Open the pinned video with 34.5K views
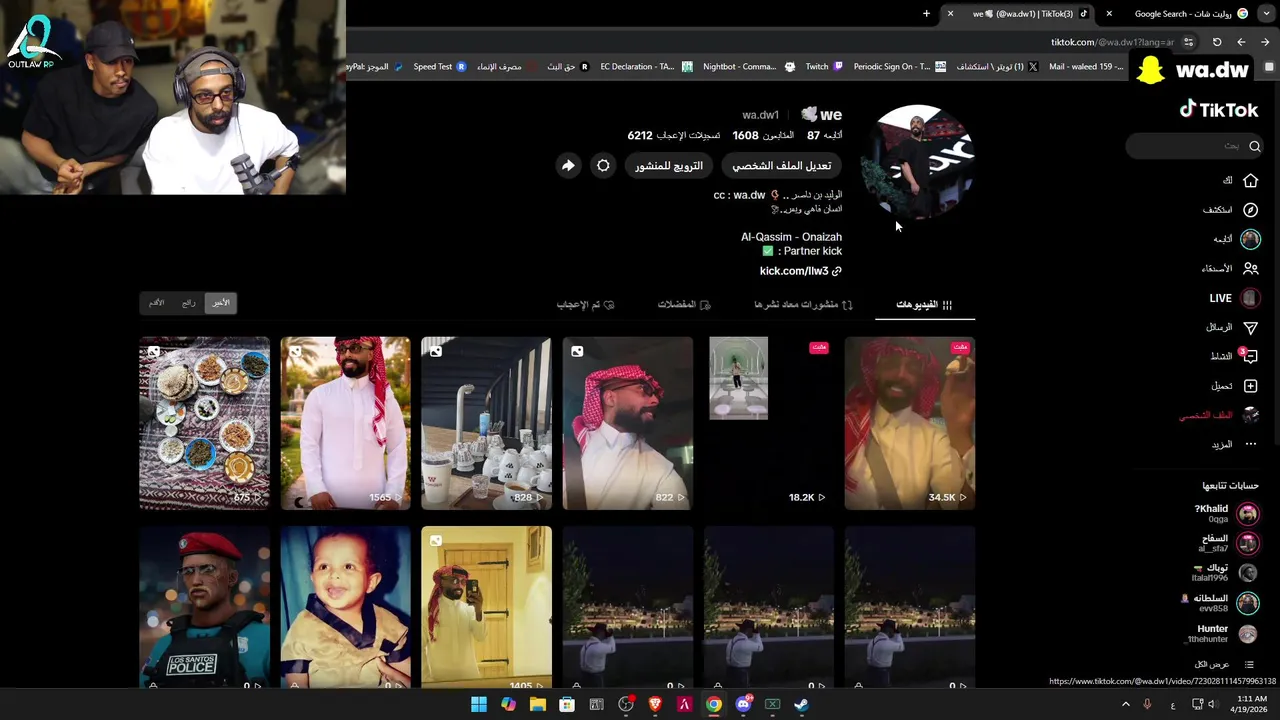1280x720 pixels. 910,424
